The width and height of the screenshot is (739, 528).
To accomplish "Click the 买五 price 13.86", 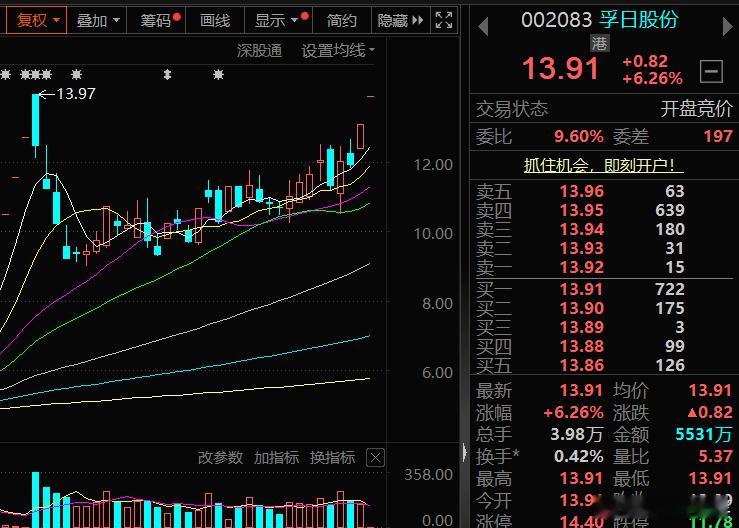I will 582,365.
